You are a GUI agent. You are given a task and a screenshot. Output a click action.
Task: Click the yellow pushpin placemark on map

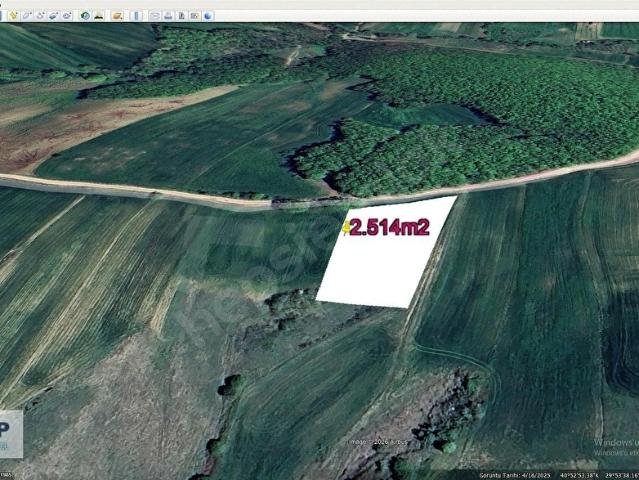[x=346, y=228]
